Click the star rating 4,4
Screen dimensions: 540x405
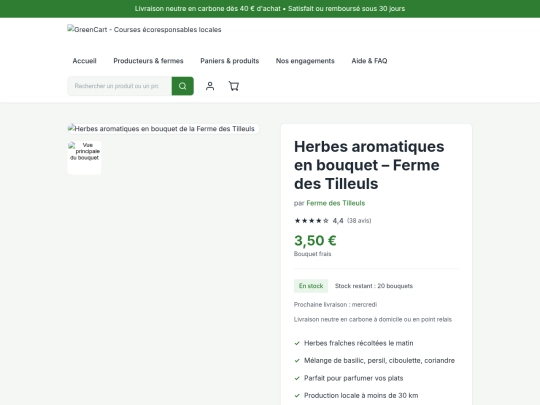tap(319, 221)
